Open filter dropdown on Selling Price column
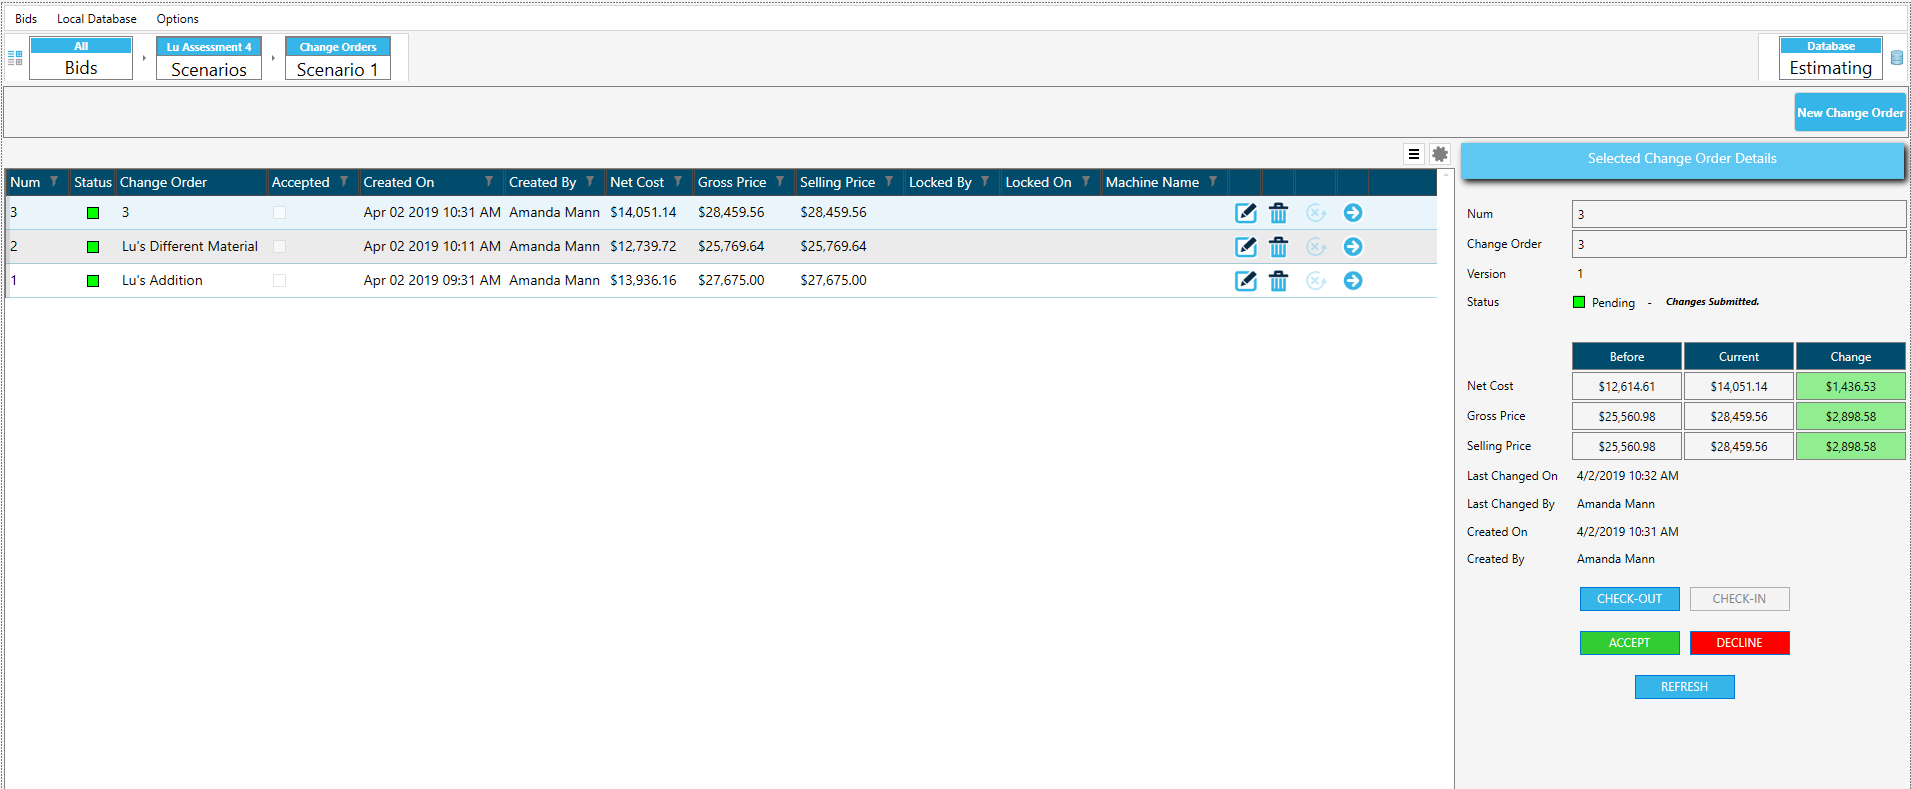The image size is (1911, 789). (x=889, y=182)
